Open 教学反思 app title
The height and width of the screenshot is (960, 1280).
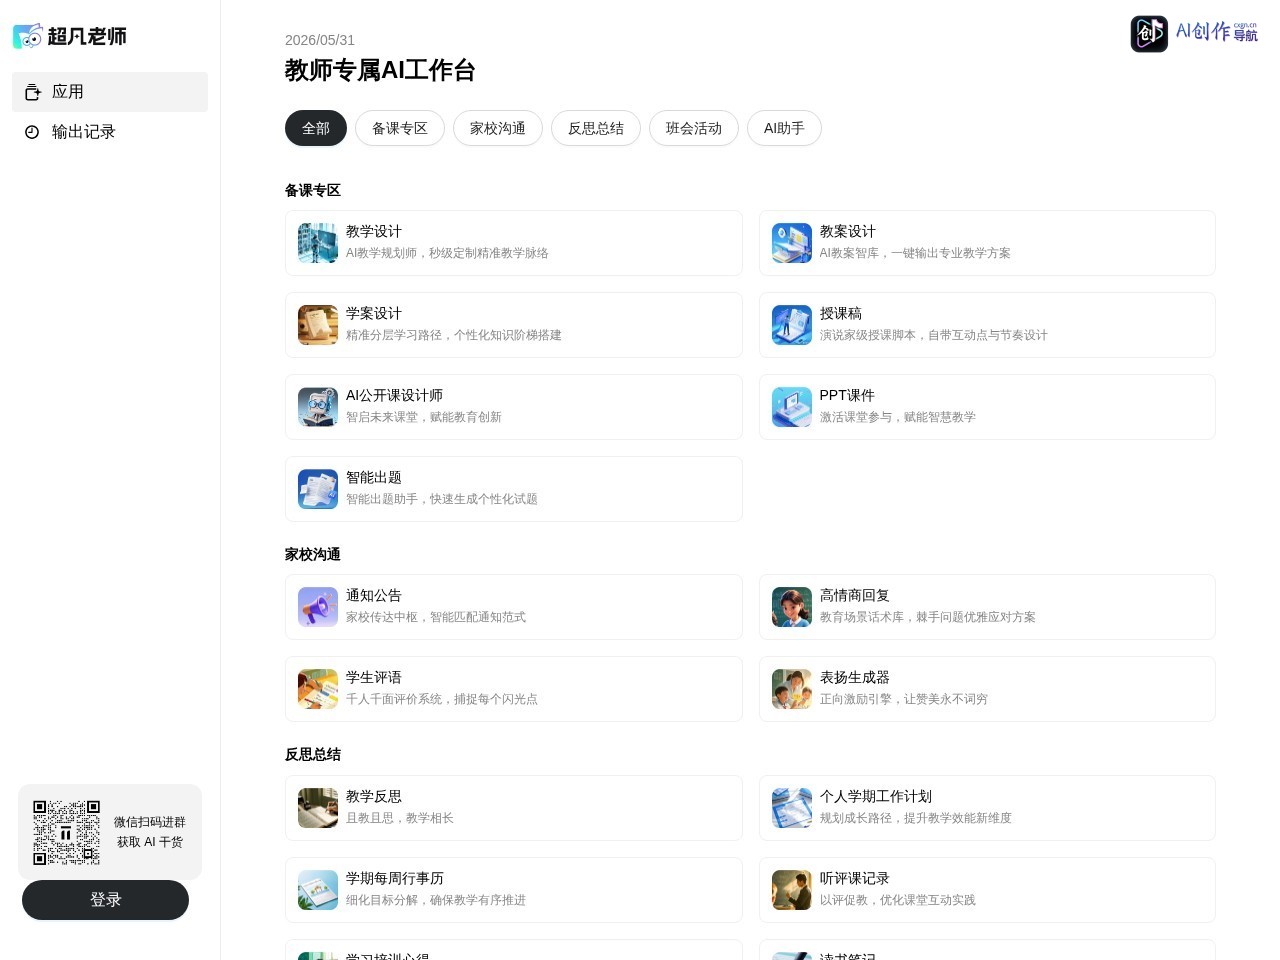point(374,796)
